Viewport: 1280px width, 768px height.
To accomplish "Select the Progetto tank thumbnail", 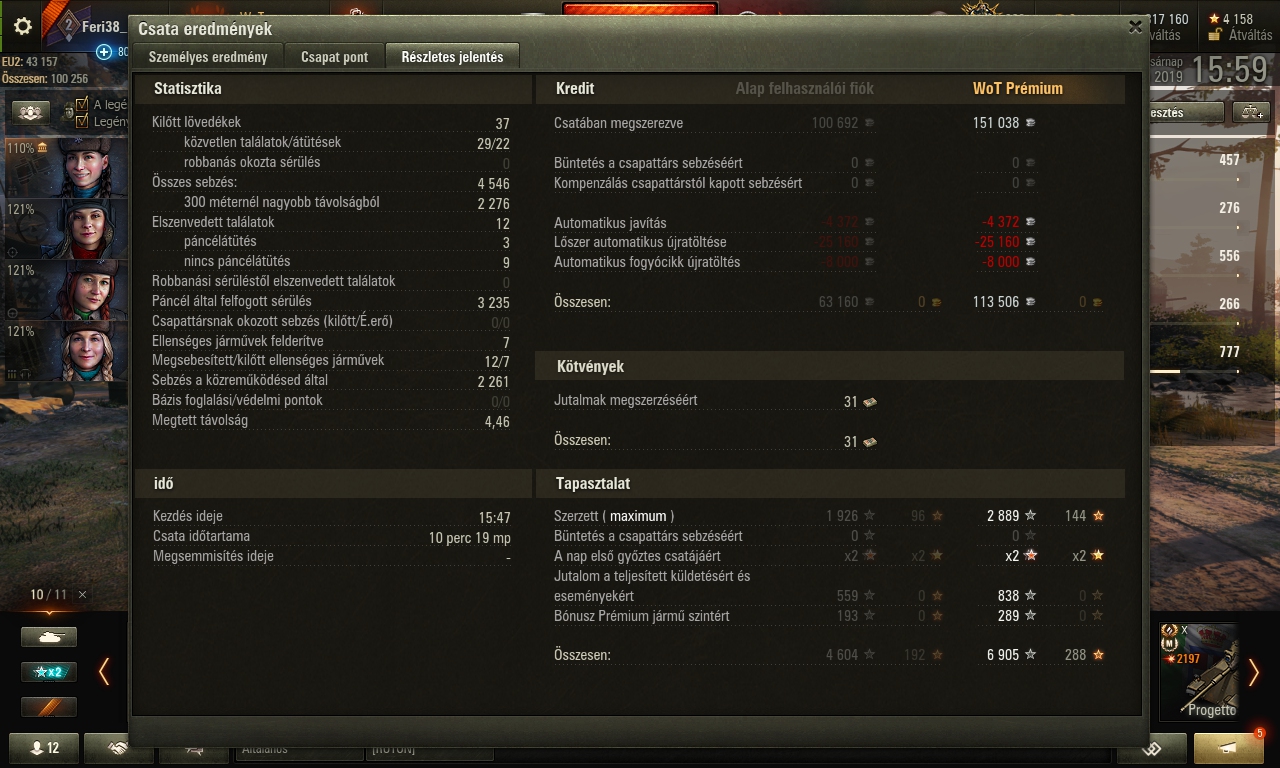I will [1199, 671].
